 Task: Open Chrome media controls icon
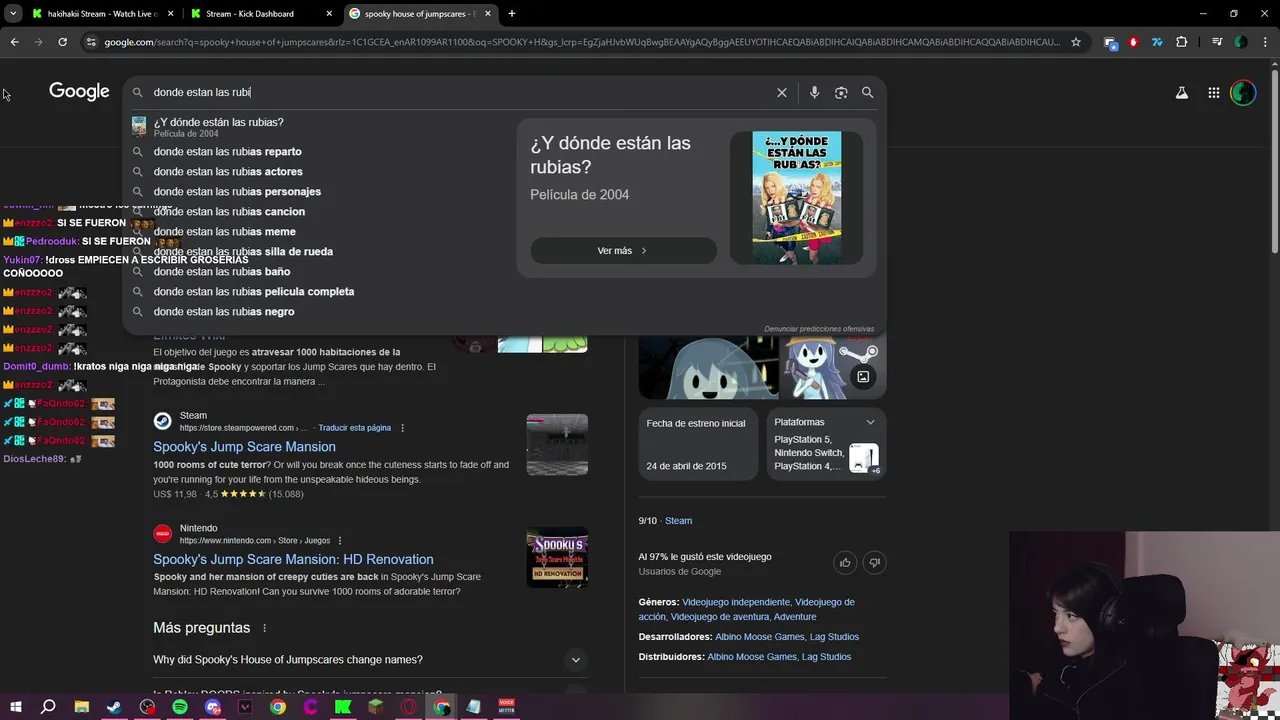coord(1216,42)
